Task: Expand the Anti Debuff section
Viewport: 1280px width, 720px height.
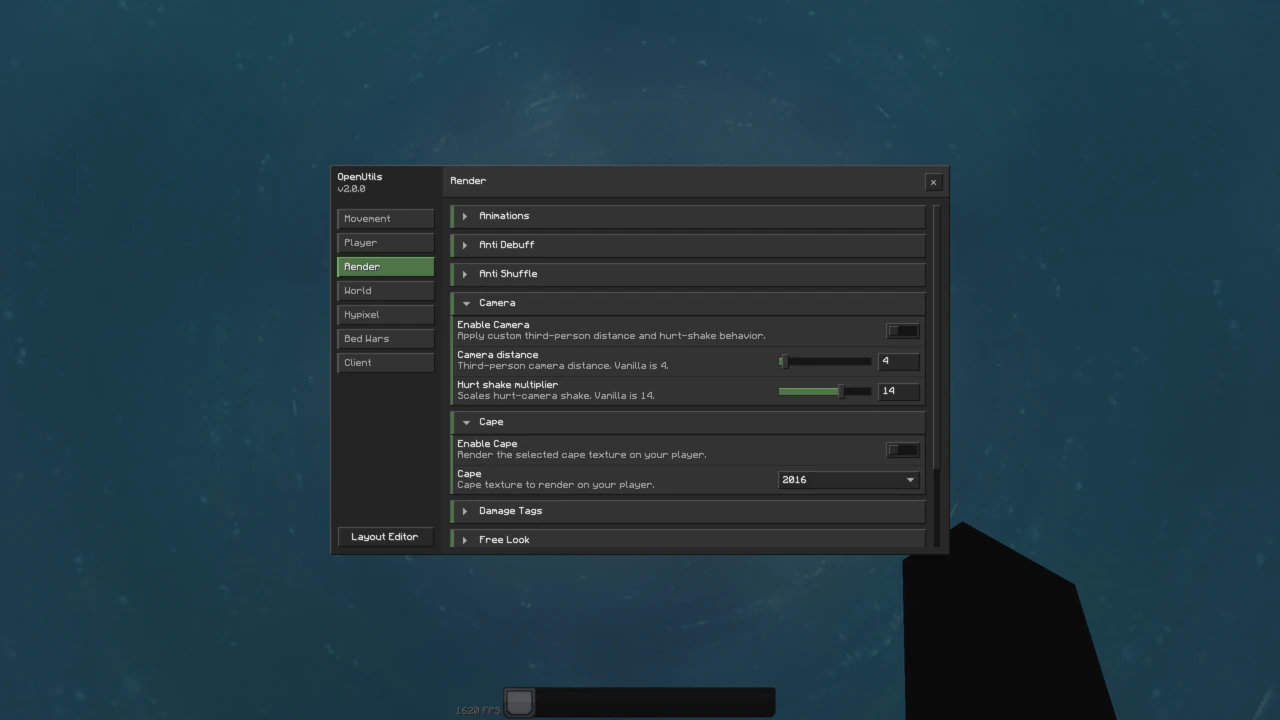Action: pyautogui.click(x=688, y=245)
